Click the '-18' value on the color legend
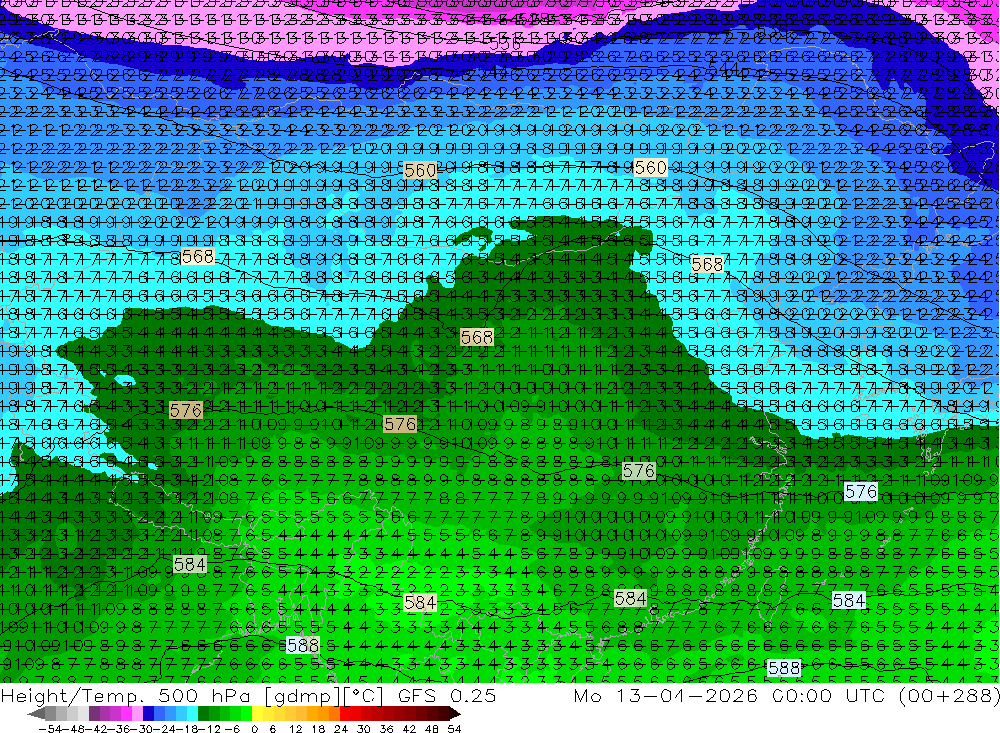The height and width of the screenshot is (733, 1000). click(188, 729)
